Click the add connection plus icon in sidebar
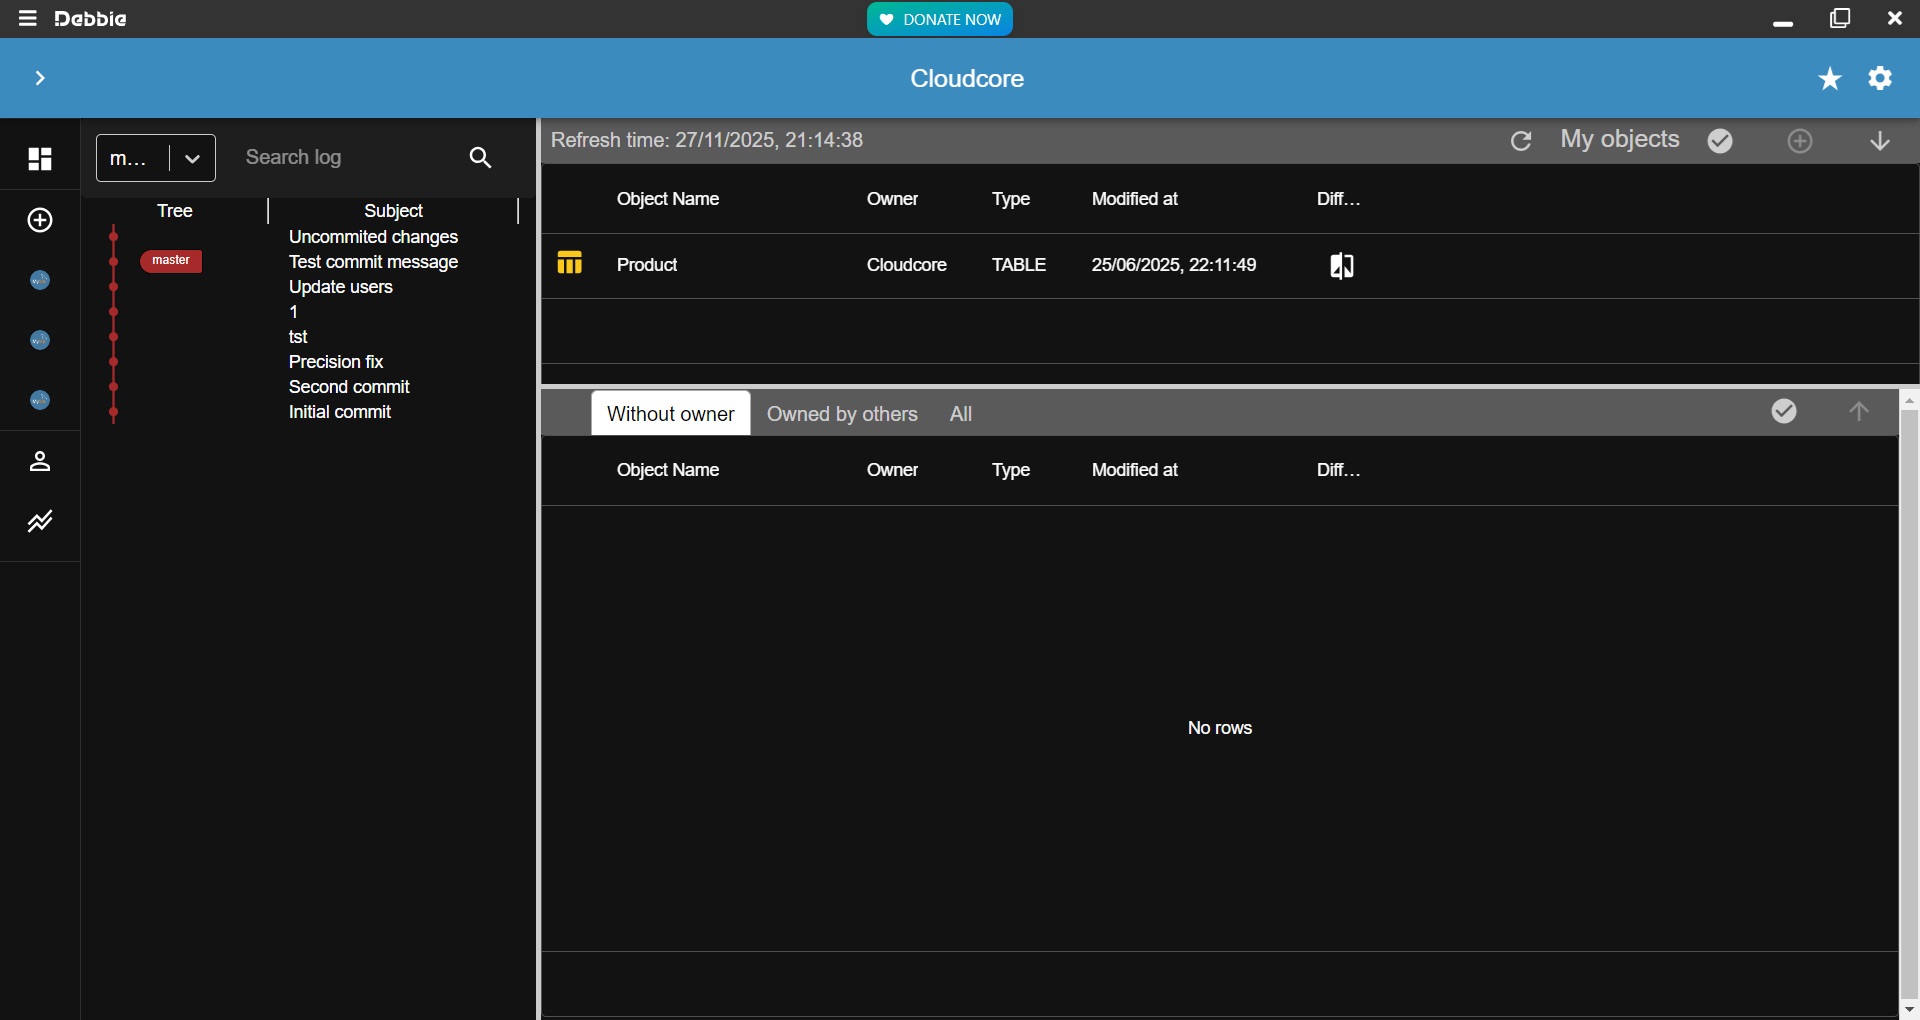 coord(40,221)
